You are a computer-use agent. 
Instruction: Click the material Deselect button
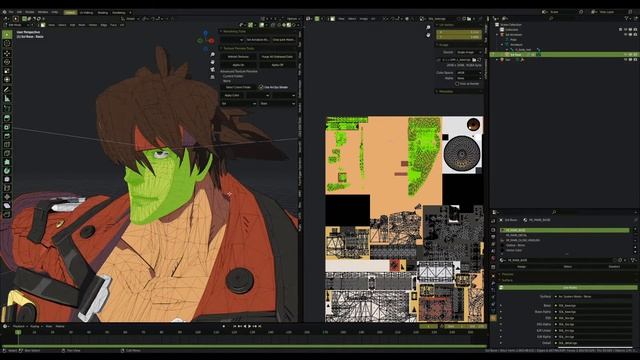click(614, 267)
